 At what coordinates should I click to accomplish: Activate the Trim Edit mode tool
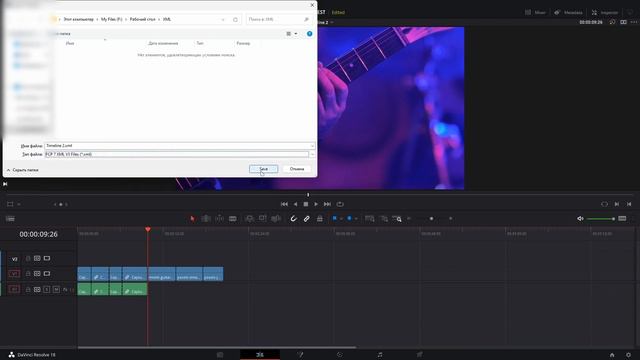tap(206, 219)
